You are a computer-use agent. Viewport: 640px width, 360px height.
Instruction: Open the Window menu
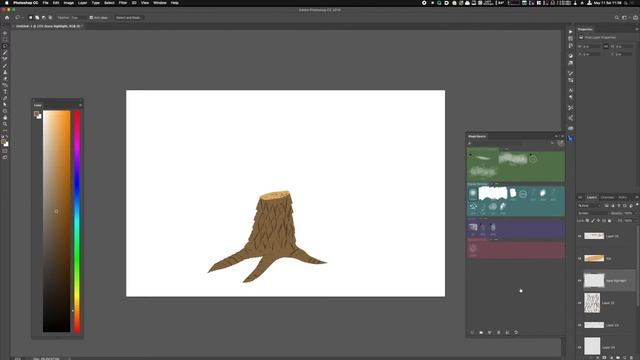click(x=160, y=3)
